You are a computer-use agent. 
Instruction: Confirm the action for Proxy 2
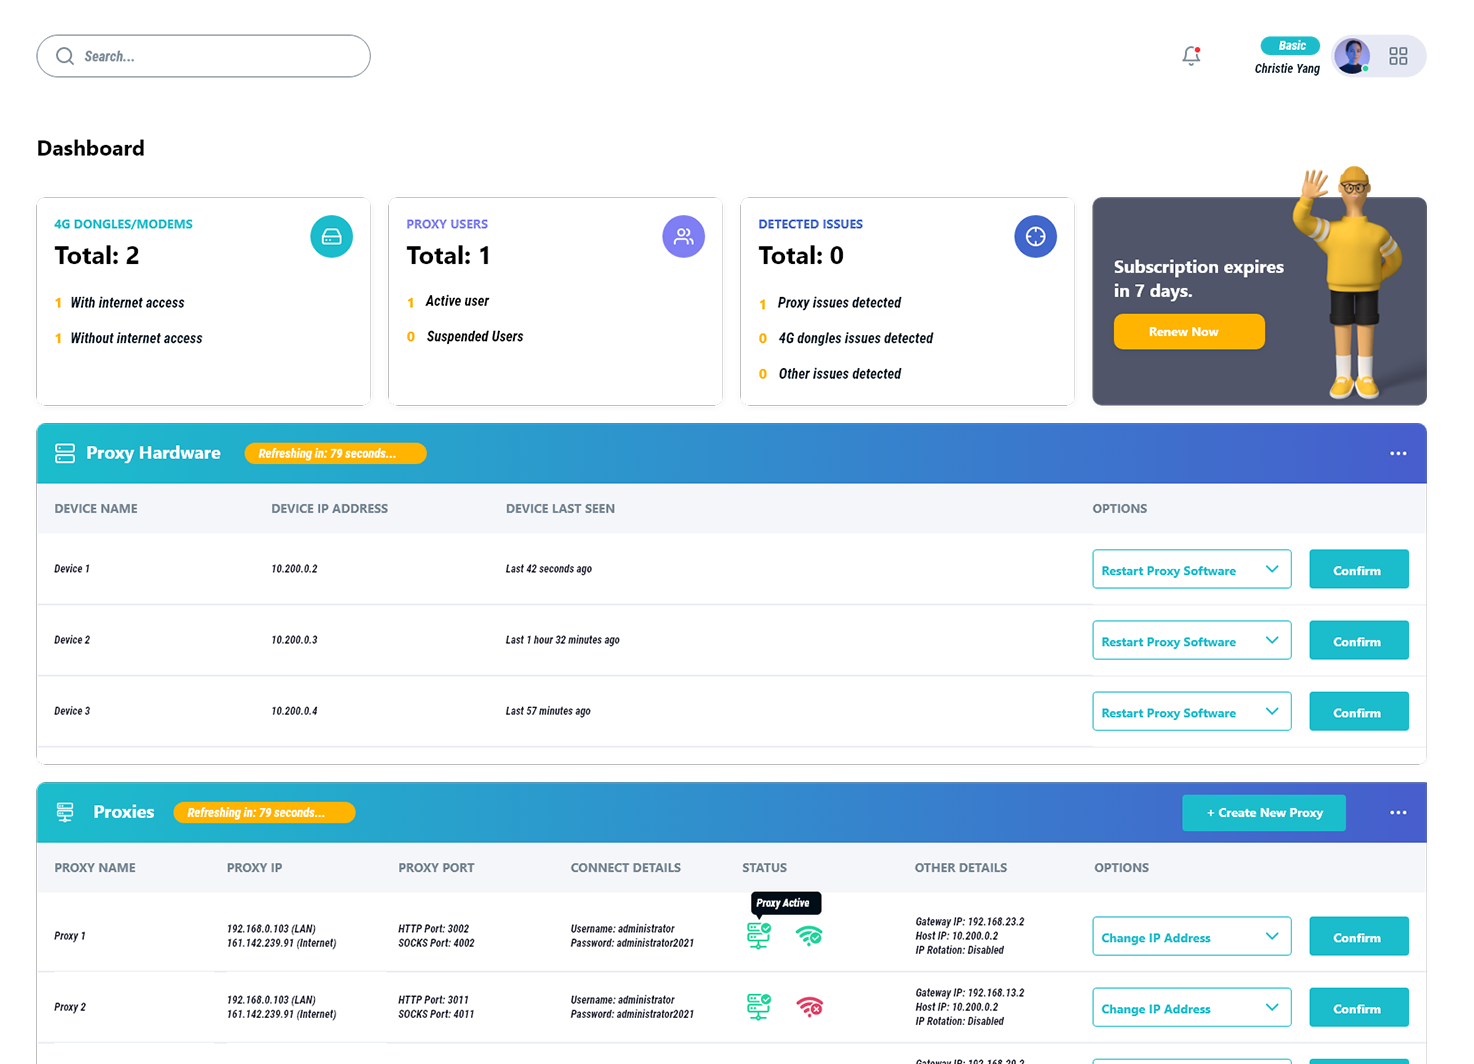(1359, 1007)
